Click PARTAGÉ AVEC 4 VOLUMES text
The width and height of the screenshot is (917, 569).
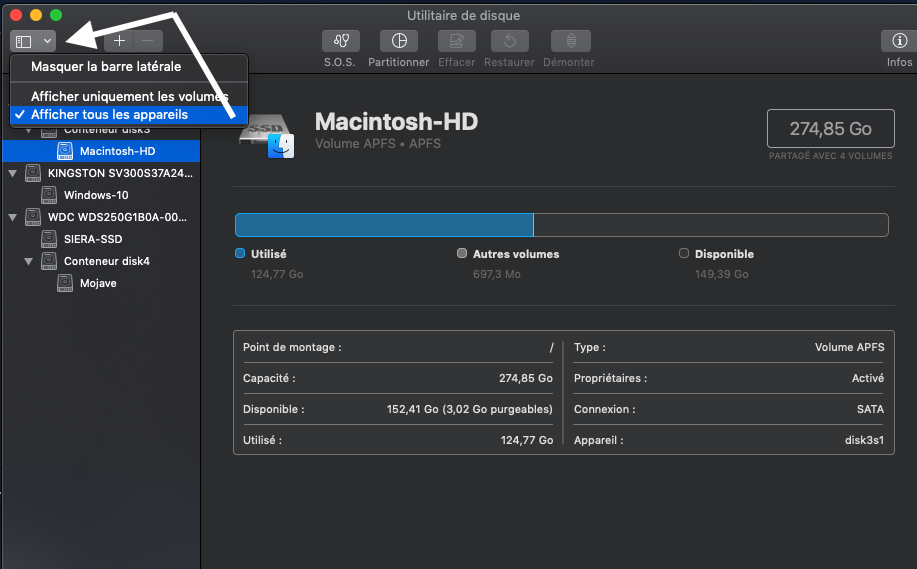click(x=830, y=156)
